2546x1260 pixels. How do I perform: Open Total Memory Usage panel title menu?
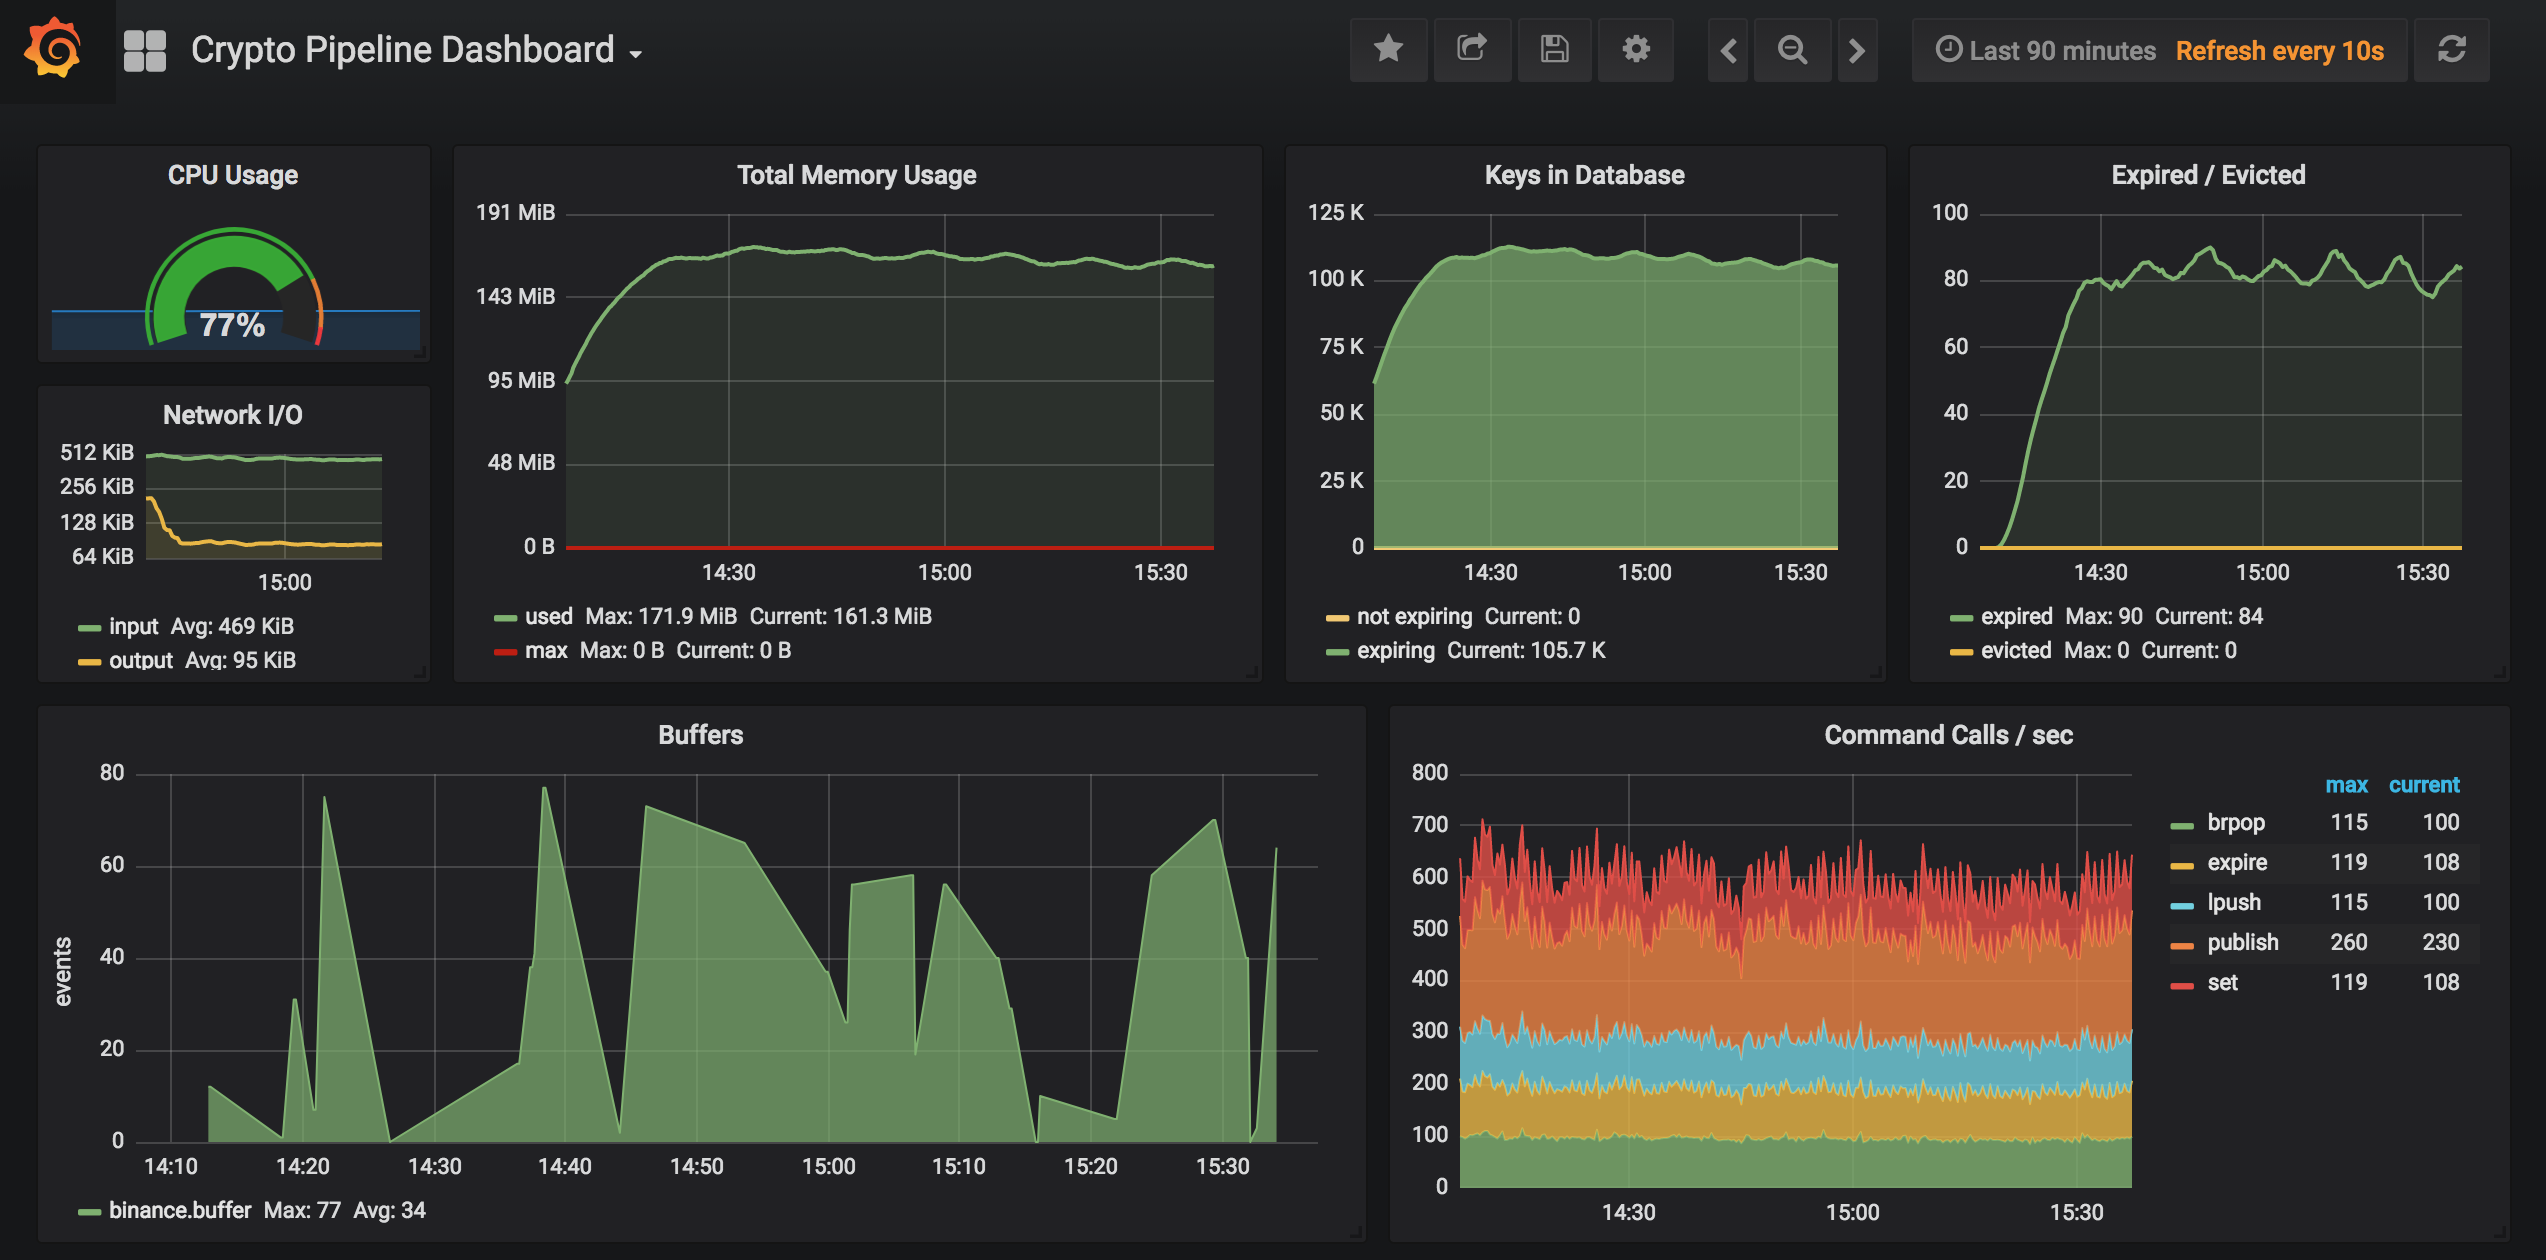(x=856, y=175)
